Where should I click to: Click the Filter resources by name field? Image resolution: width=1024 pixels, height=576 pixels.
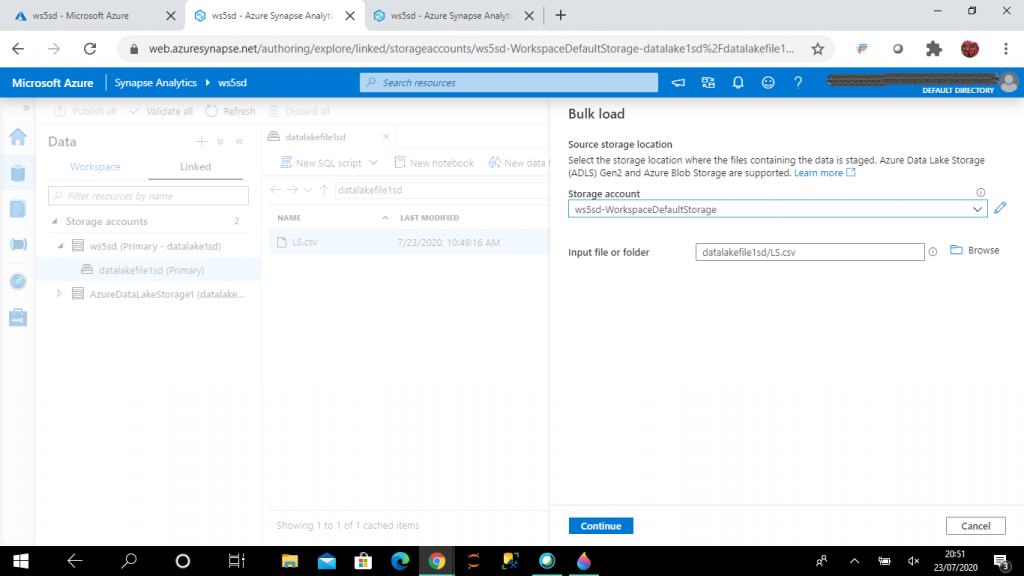pos(148,196)
